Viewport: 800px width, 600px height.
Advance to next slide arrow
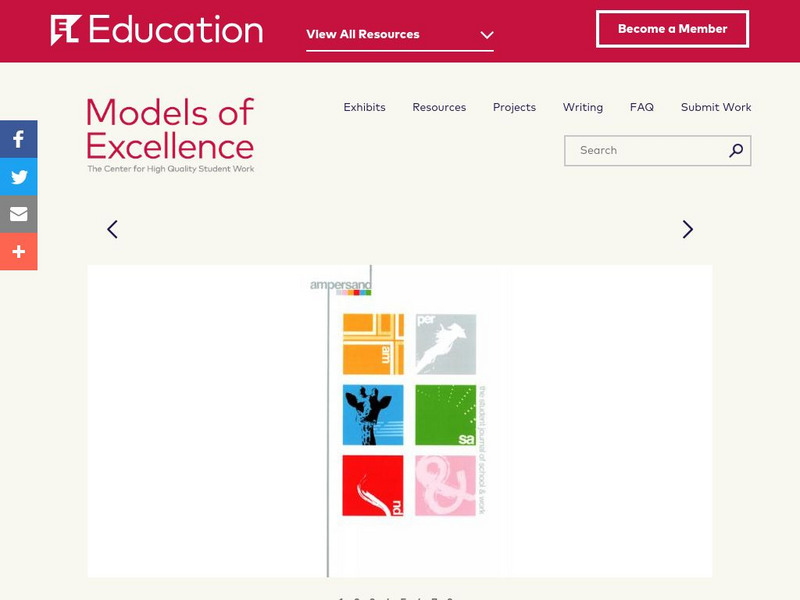(x=687, y=229)
